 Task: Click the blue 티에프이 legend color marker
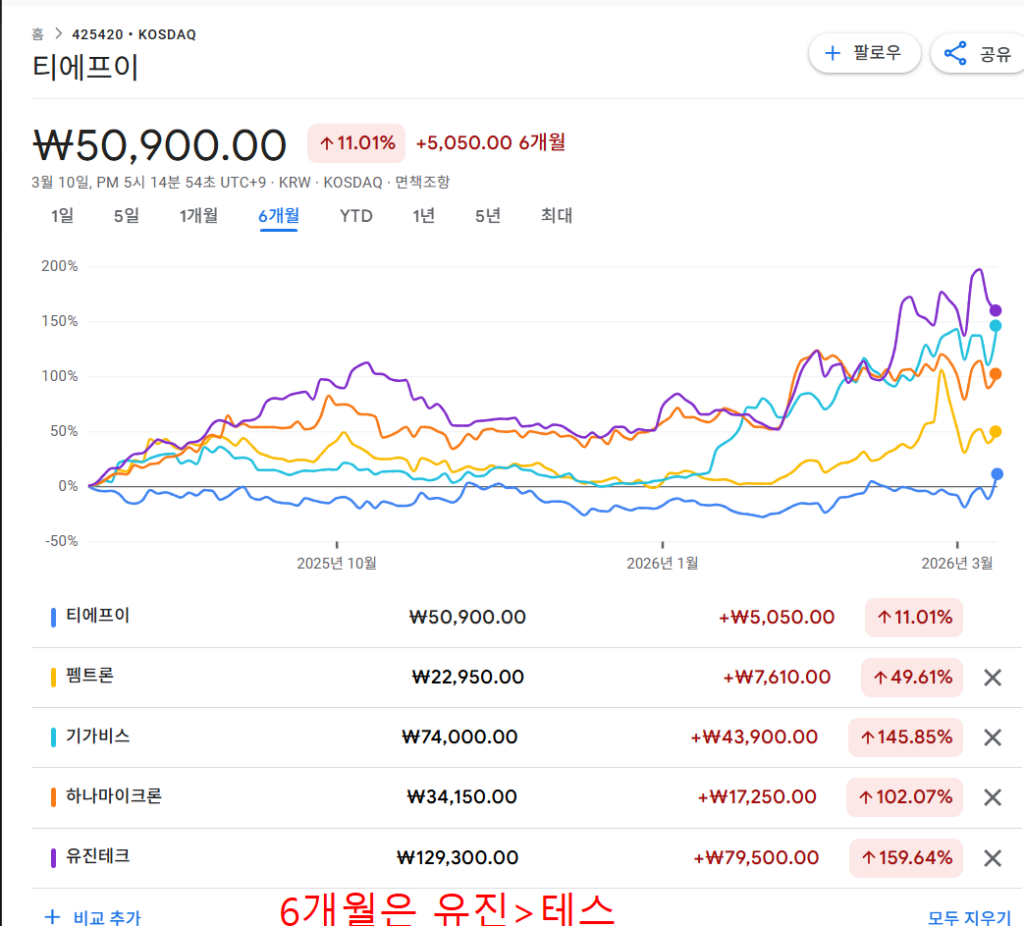point(53,618)
